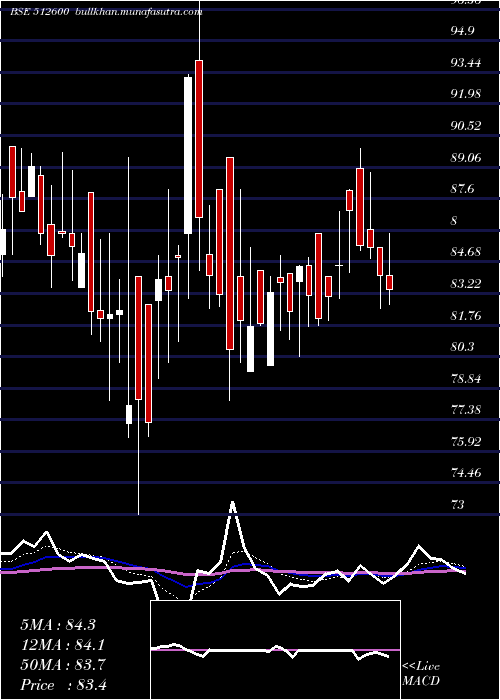Click the 50MA : 83.7 readout
Screen dimensions: 500x700
(x=62, y=665)
